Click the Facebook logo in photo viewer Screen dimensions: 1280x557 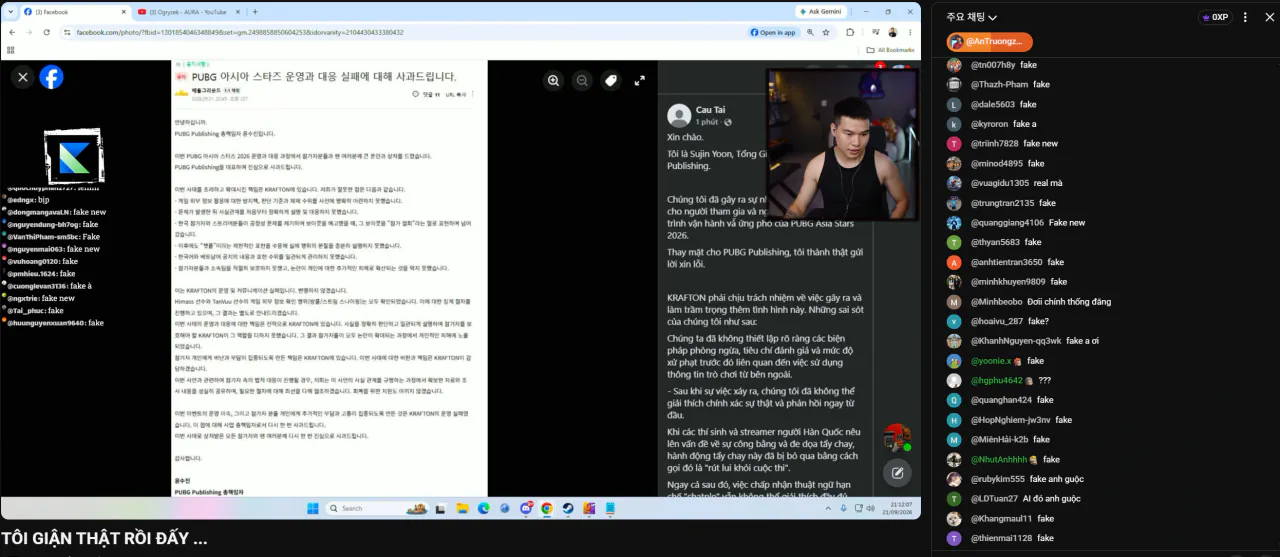(51, 77)
